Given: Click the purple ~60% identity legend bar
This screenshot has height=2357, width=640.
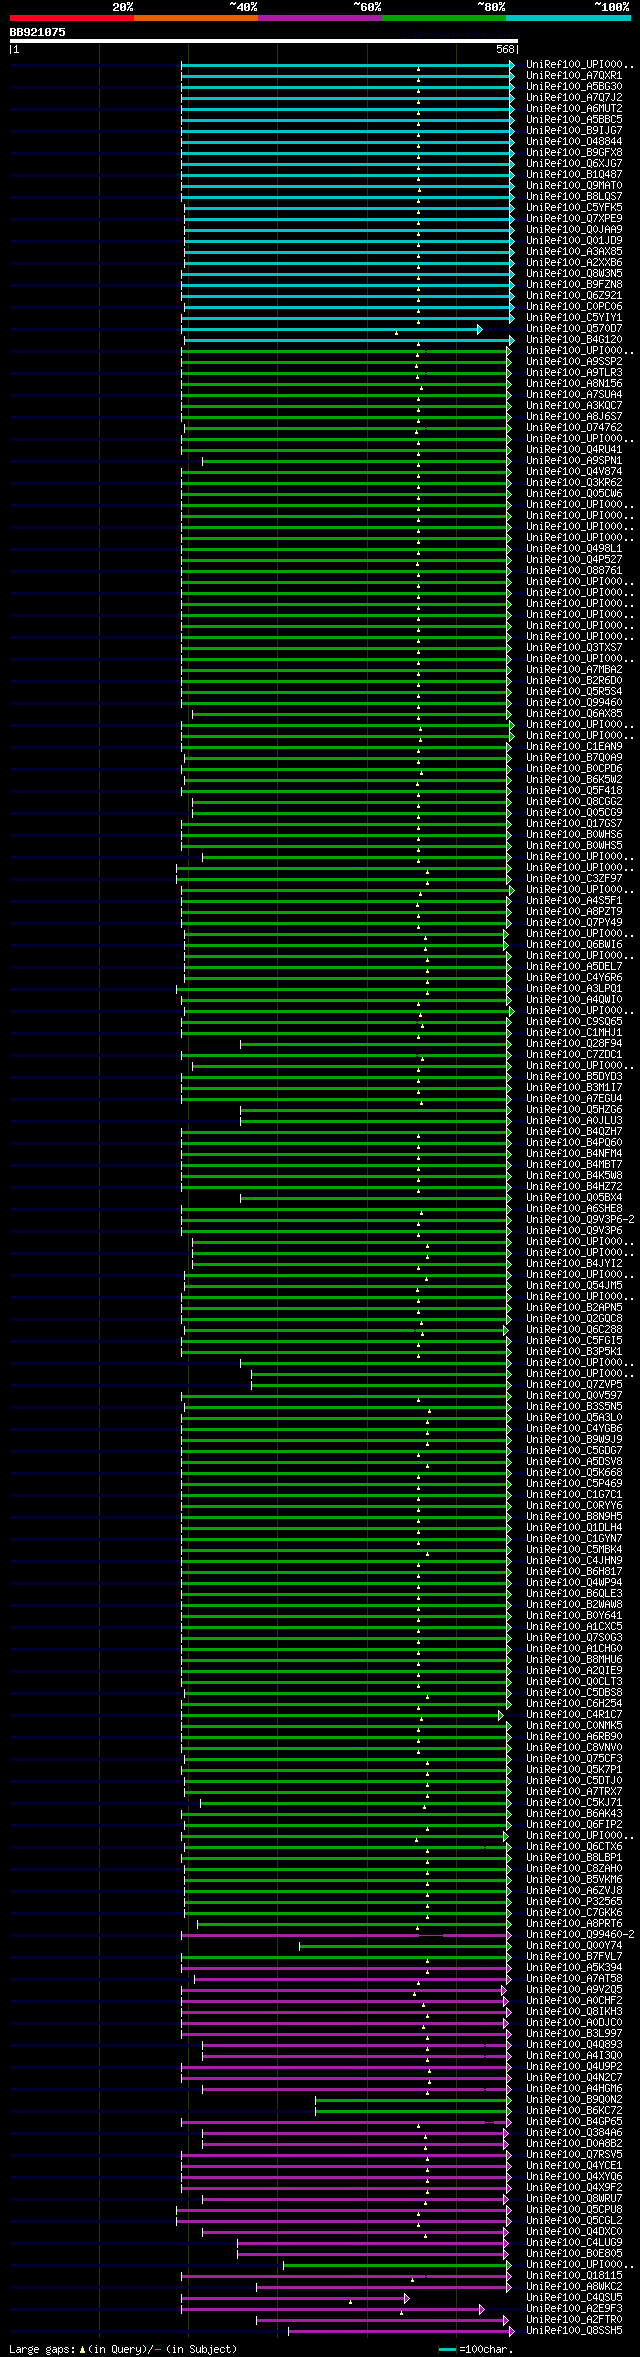Looking at the screenshot, I should (x=319, y=18).
